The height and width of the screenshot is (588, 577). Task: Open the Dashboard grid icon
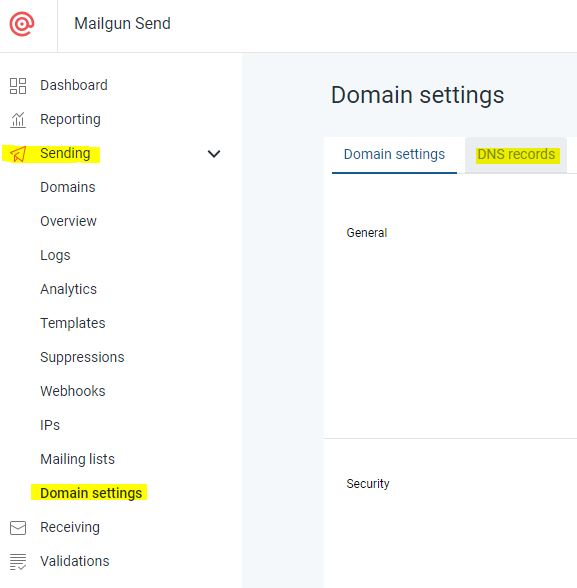[x=18, y=86]
